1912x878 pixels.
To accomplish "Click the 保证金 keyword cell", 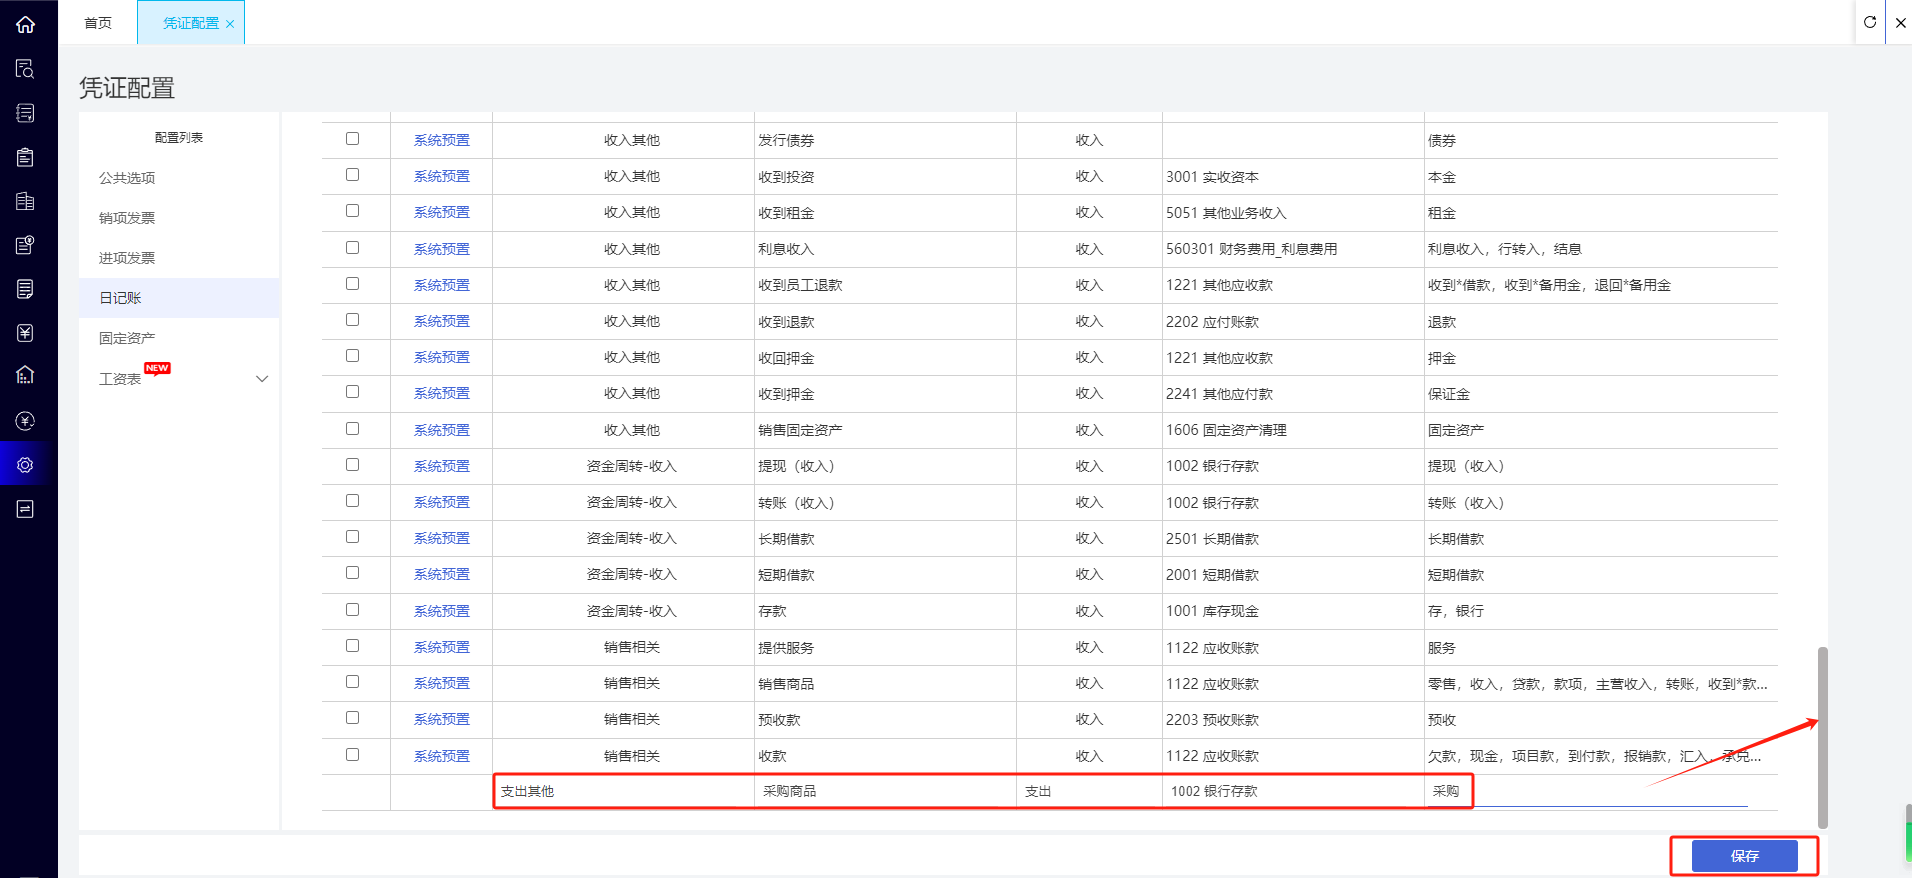I will tap(1601, 394).
